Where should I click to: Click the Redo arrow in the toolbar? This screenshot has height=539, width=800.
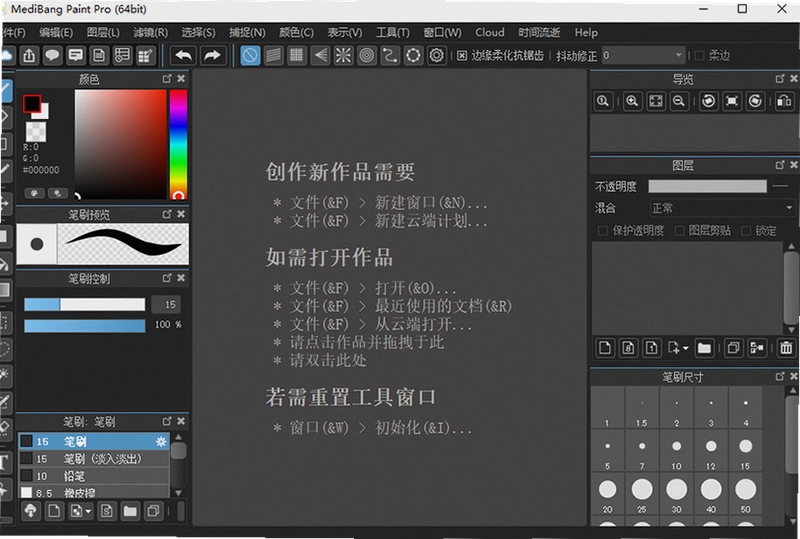(212, 55)
